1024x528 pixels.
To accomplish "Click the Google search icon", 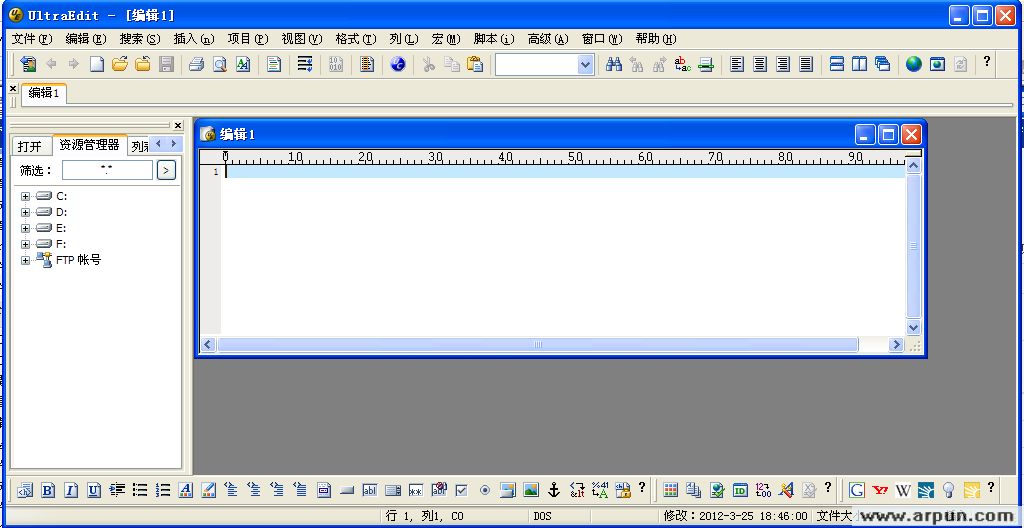I will [857, 490].
